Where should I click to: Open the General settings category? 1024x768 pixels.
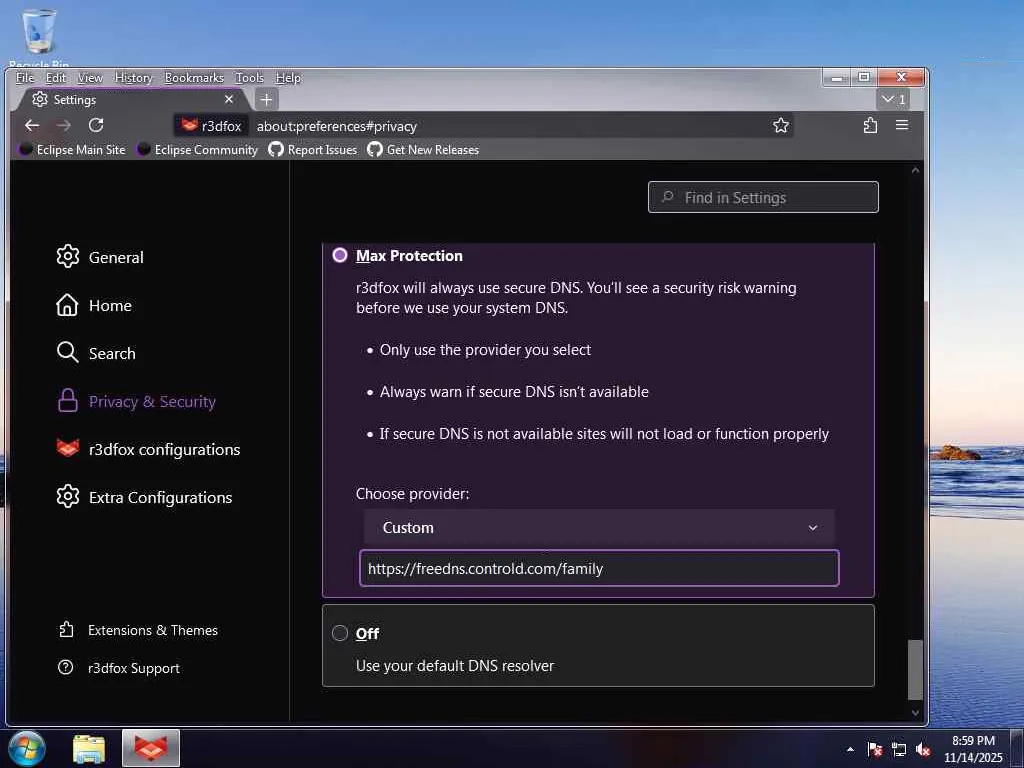(99, 257)
